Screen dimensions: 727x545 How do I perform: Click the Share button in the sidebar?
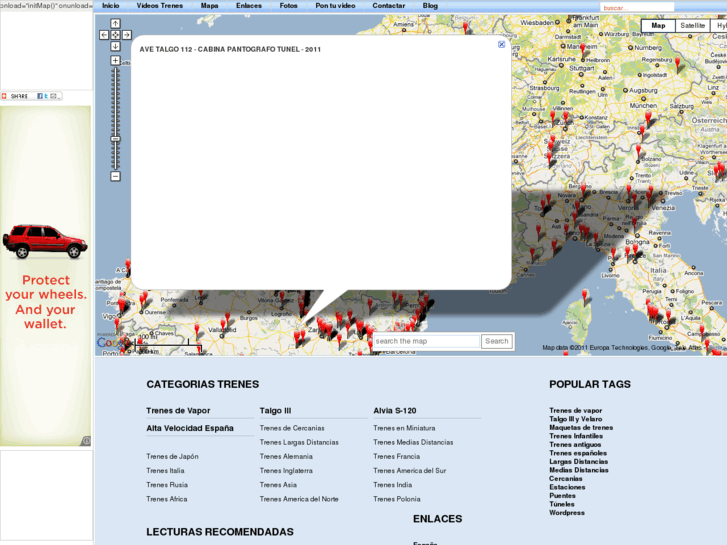pos(15,96)
